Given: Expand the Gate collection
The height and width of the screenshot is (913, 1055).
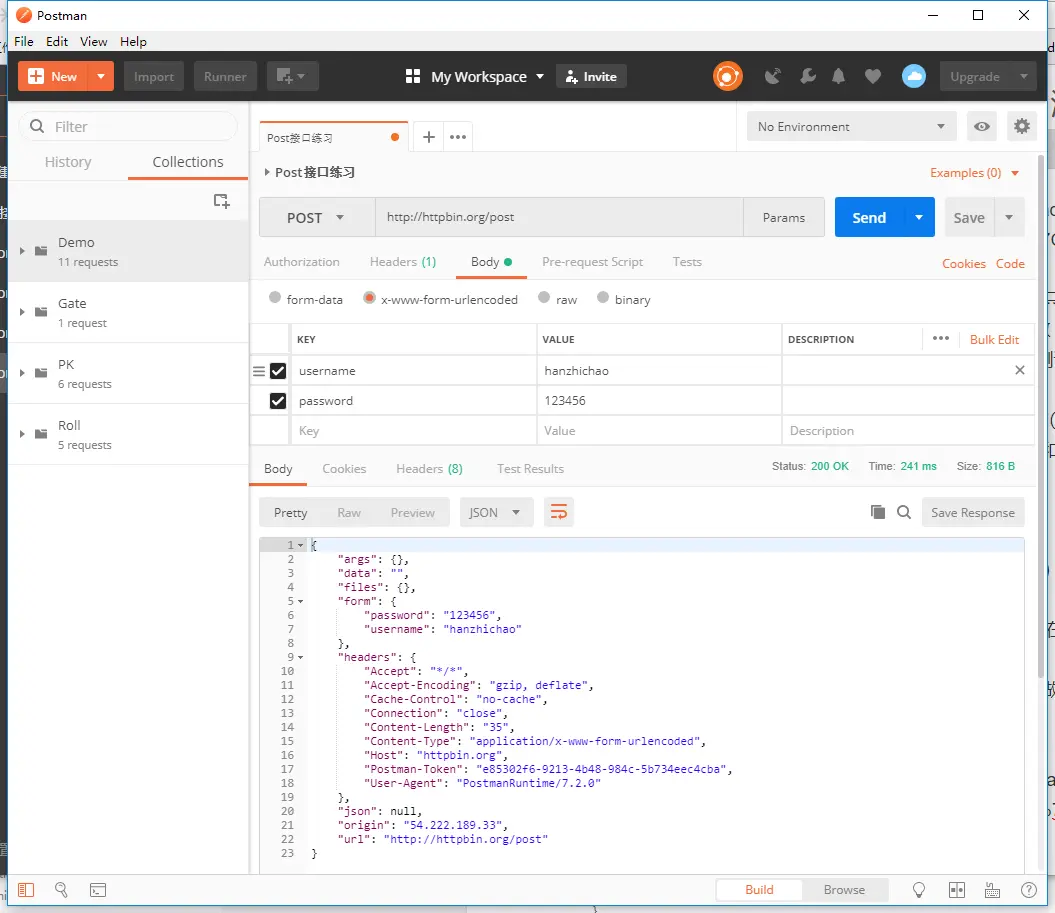Looking at the screenshot, I should (x=22, y=312).
